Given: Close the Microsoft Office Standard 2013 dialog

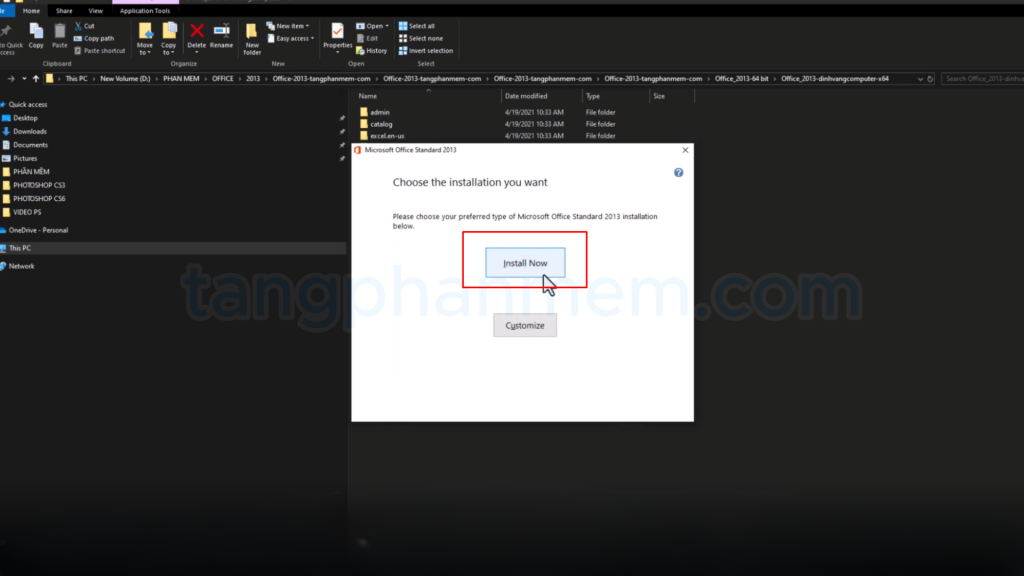Looking at the screenshot, I should tap(685, 150).
